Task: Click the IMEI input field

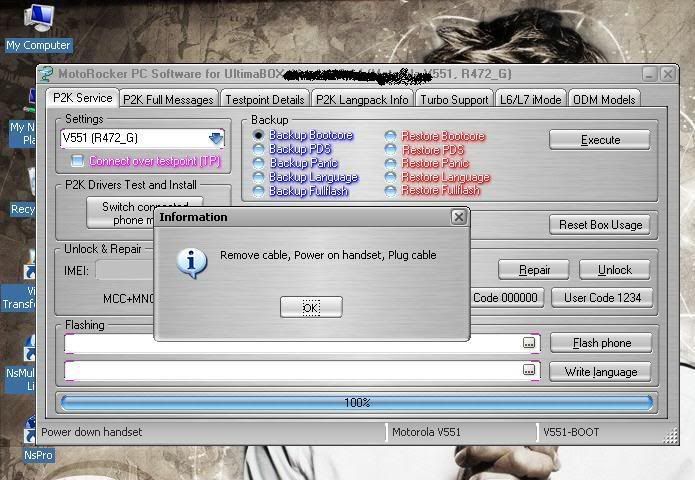Action: 125,270
